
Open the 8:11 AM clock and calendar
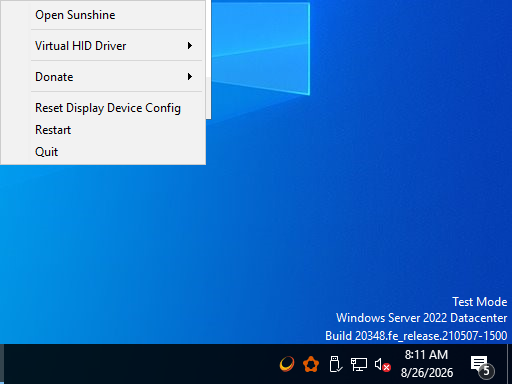[427, 364]
